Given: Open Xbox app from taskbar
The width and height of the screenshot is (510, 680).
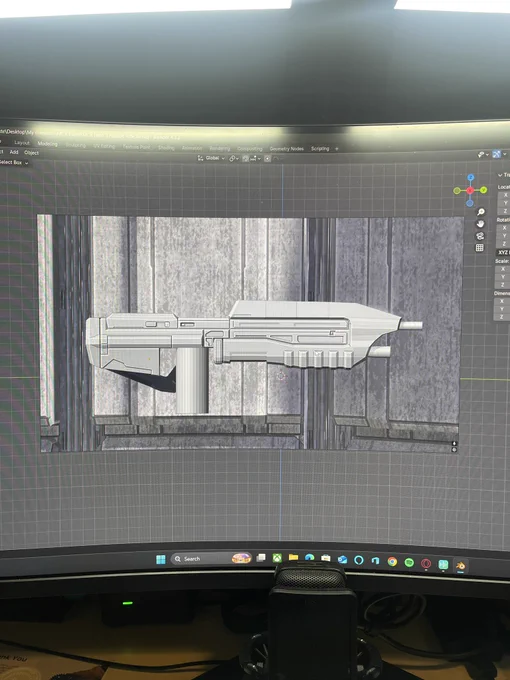Looking at the screenshot, I should (277, 558).
